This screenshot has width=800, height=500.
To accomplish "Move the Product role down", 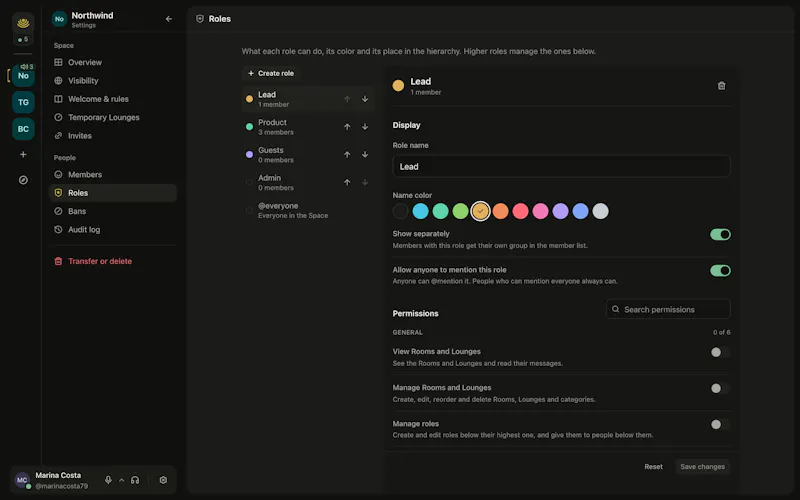I will [365, 127].
